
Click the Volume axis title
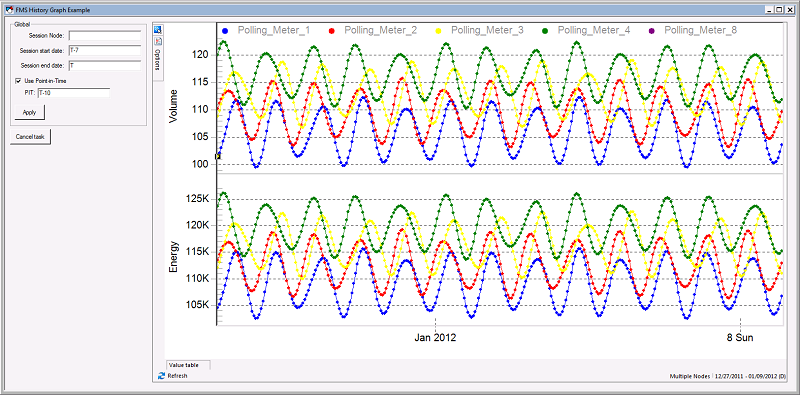(174, 106)
